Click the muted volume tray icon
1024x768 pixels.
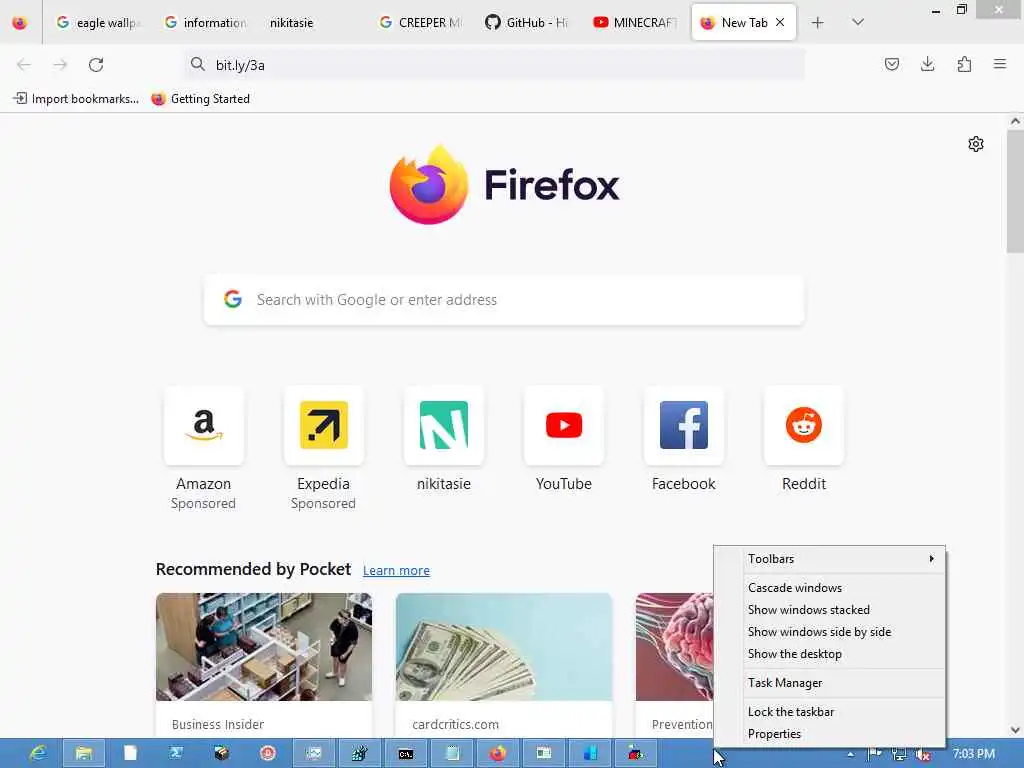coord(923,754)
